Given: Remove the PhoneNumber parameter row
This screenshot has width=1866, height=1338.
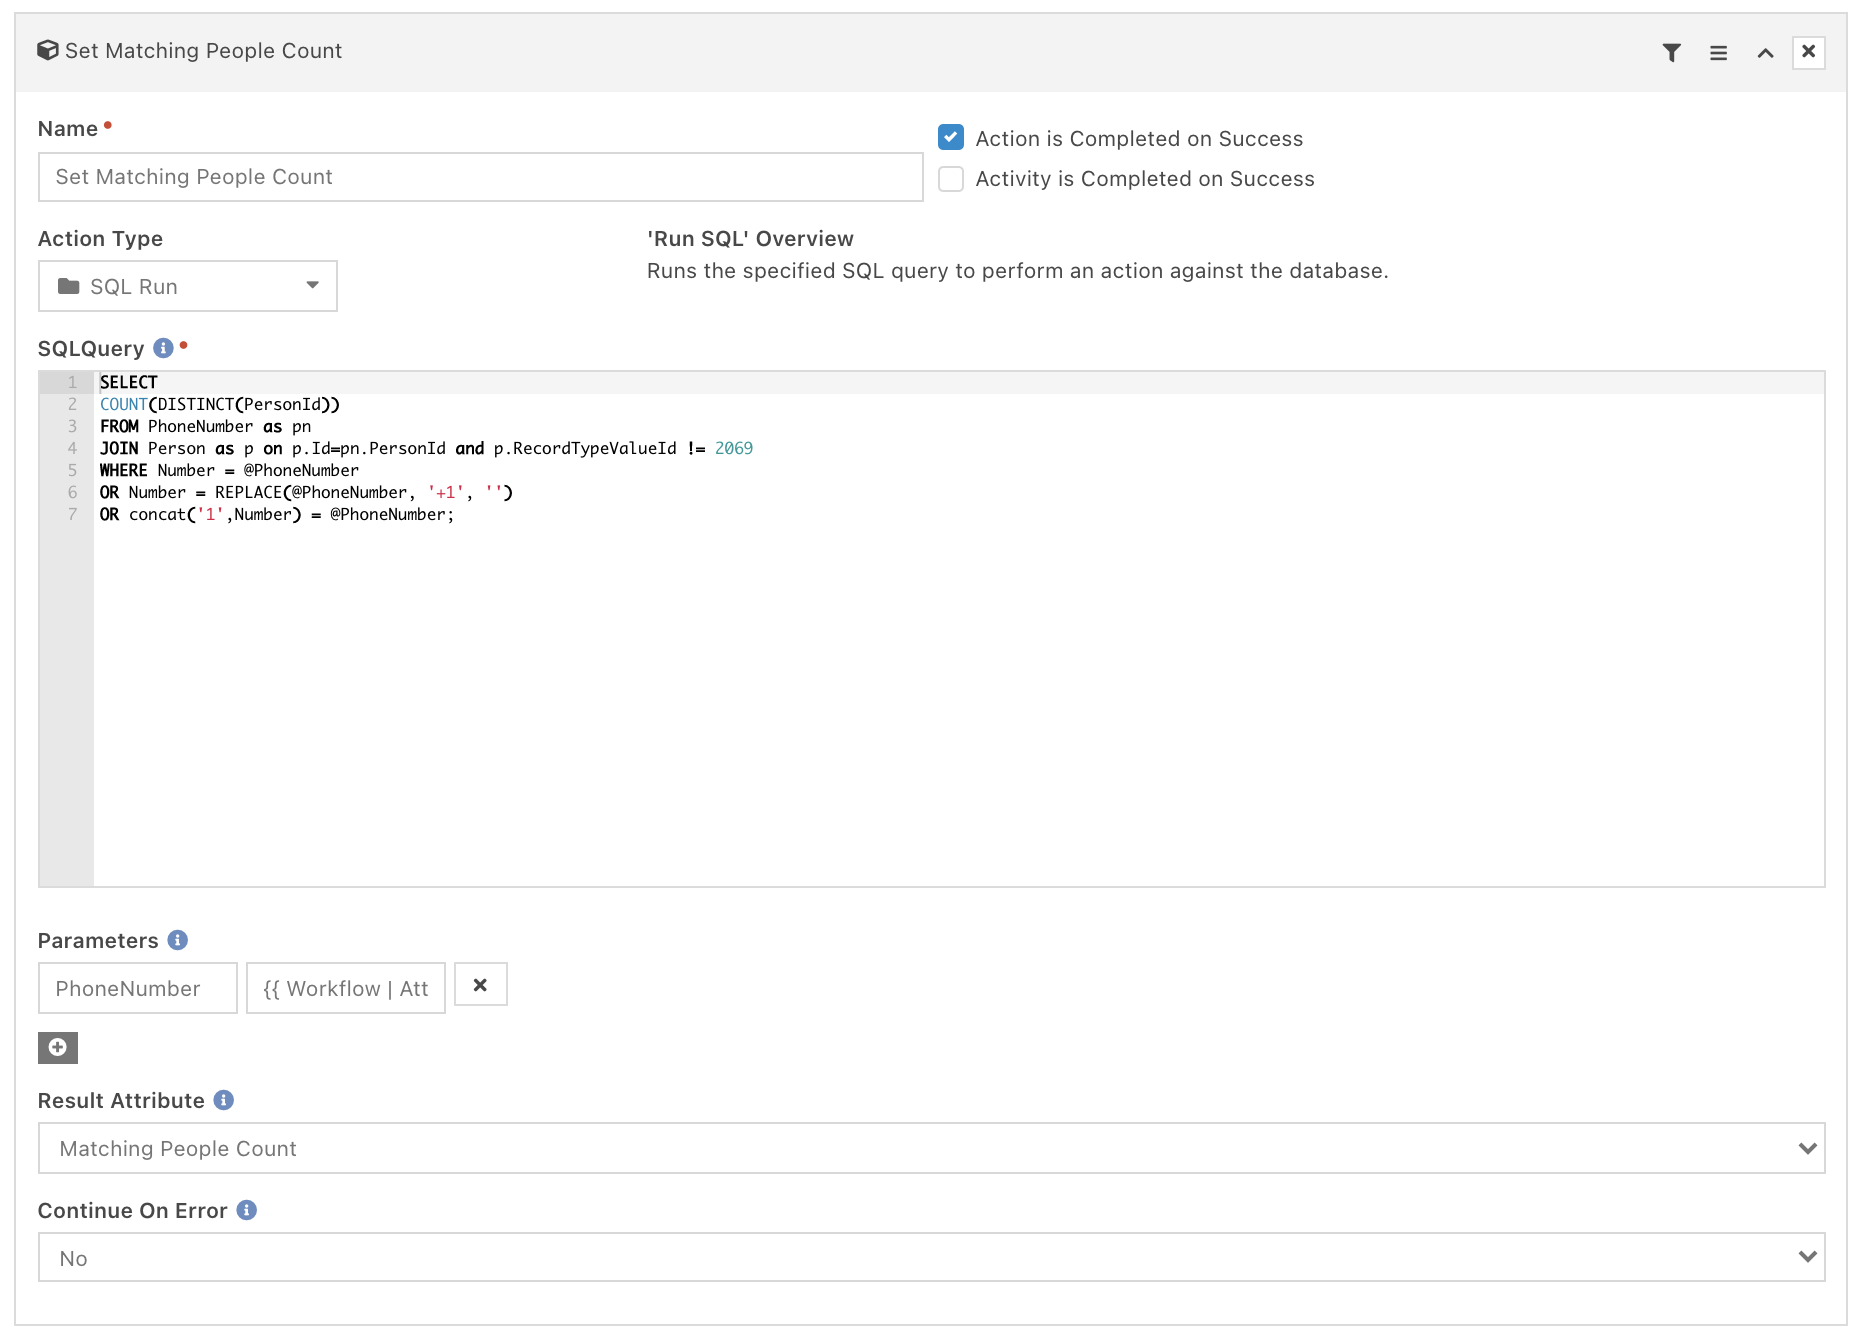Looking at the screenshot, I should point(480,985).
